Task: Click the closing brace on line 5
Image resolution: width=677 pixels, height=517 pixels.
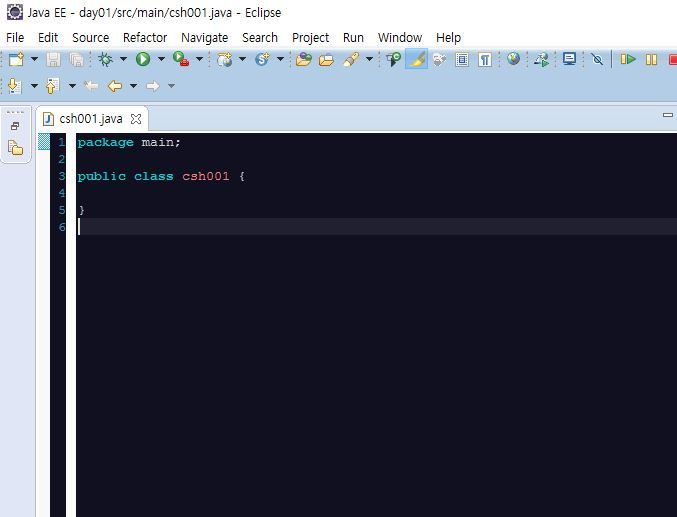Action: pos(82,210)
